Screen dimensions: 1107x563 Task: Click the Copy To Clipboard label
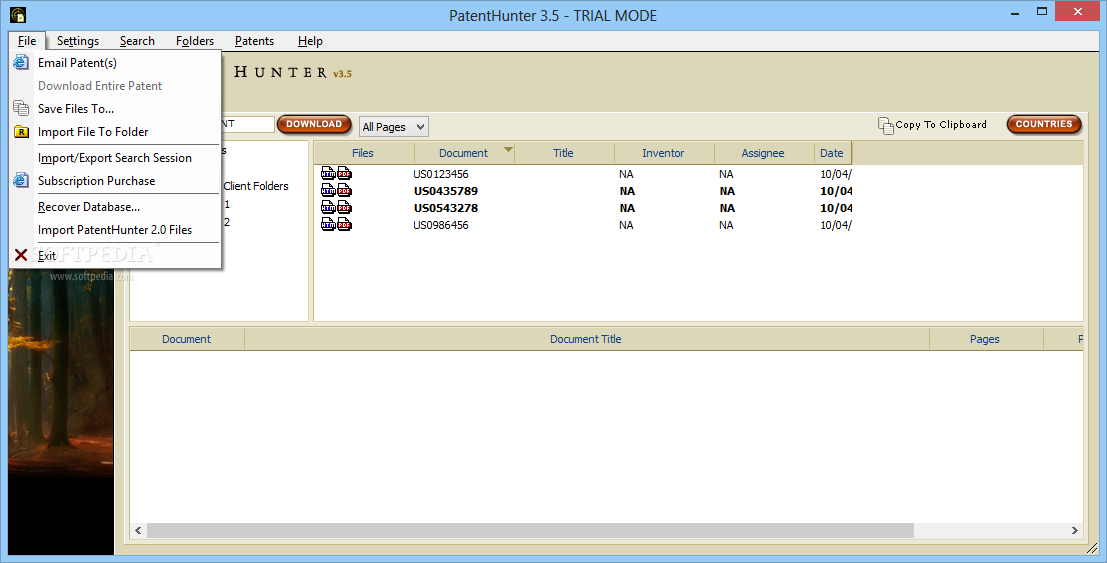(x=941, y=124)
